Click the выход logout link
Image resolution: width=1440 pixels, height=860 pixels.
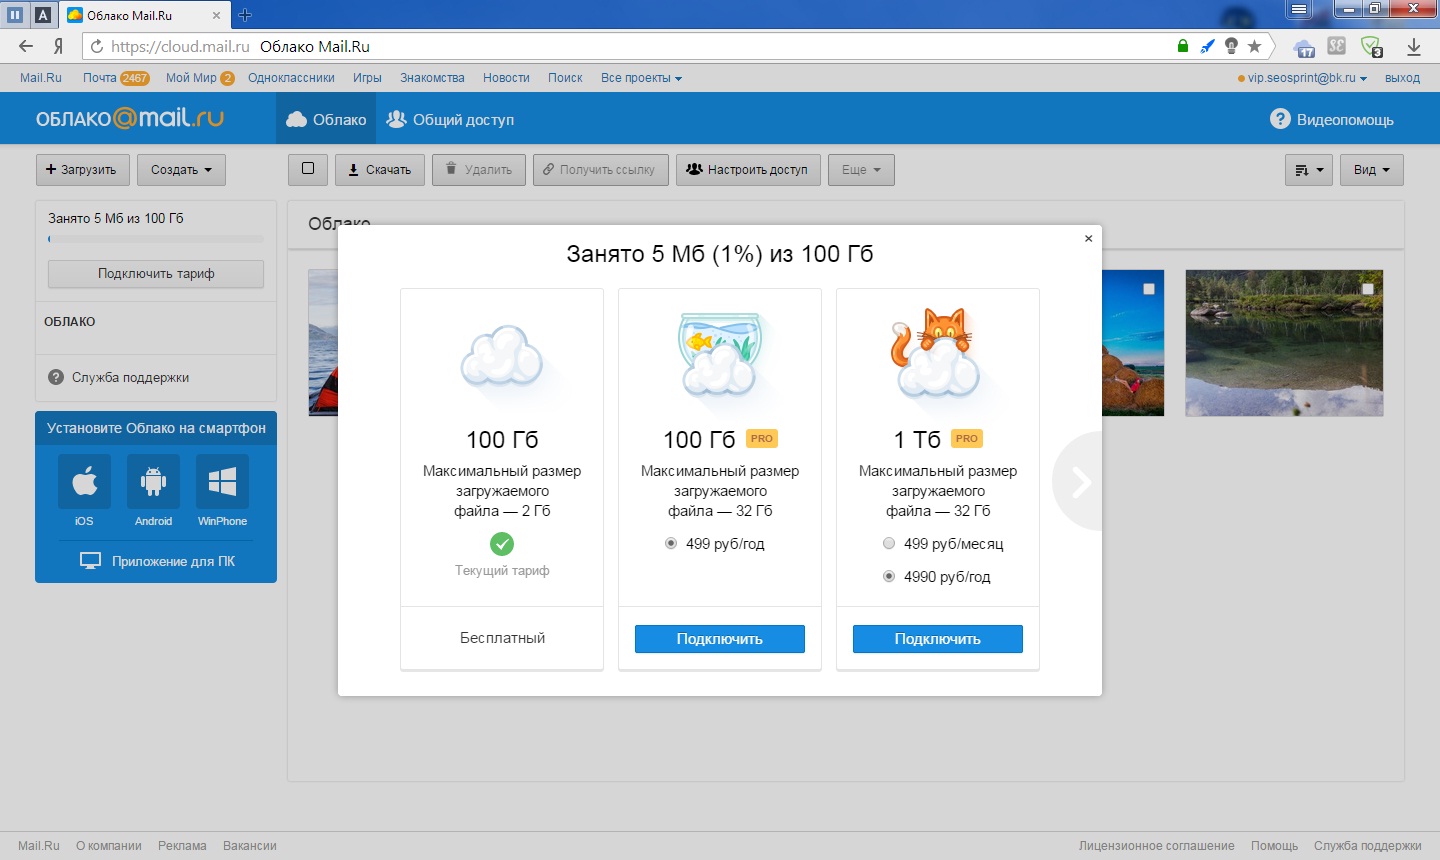tap(1402, 78)
